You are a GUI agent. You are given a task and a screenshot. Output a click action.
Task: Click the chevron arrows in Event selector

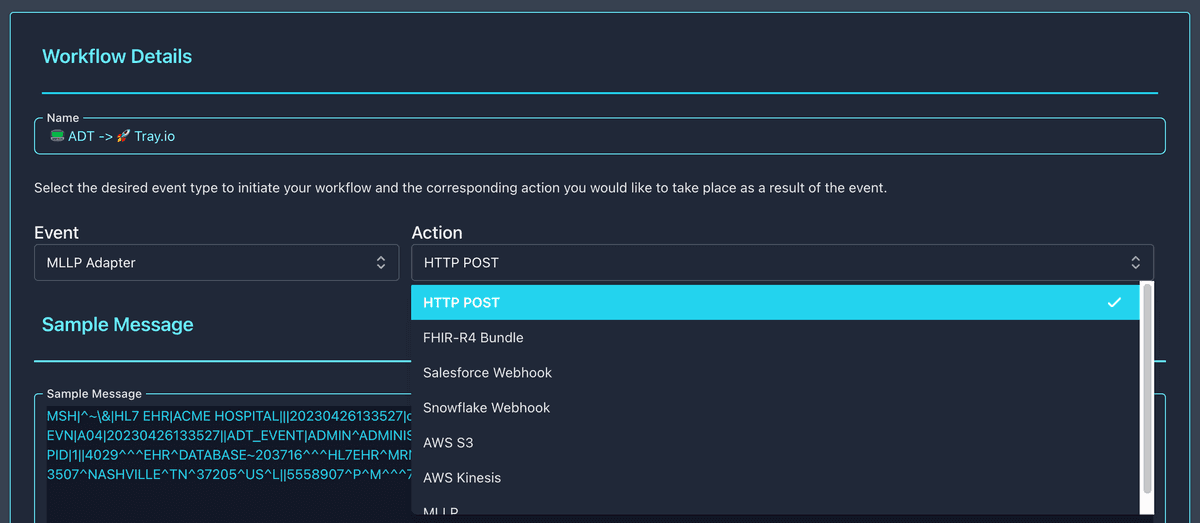click(x=381, y=262)
